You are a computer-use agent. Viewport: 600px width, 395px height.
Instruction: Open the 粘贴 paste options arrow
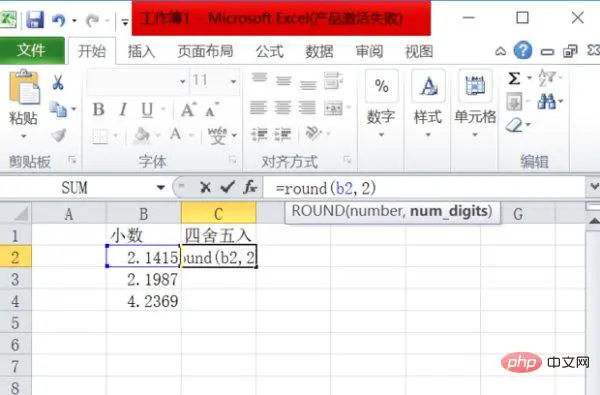coord(24,136)
